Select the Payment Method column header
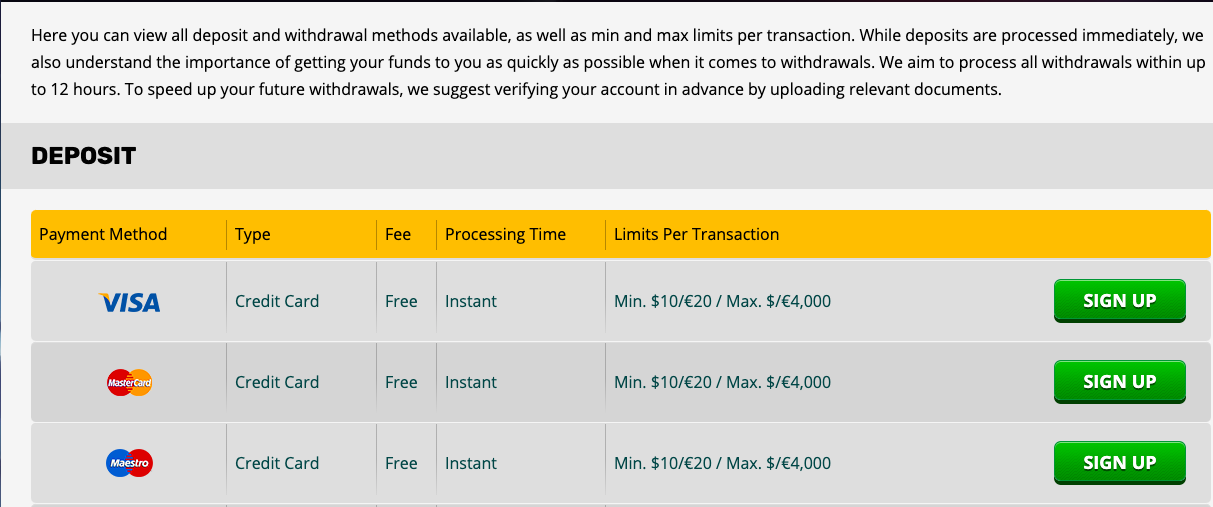 coord(103,234)
